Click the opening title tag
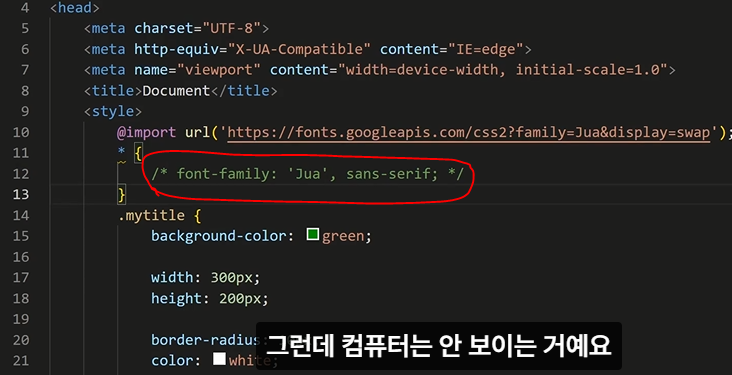This screenshot has height=375, width=732. [x=113, y=91]
